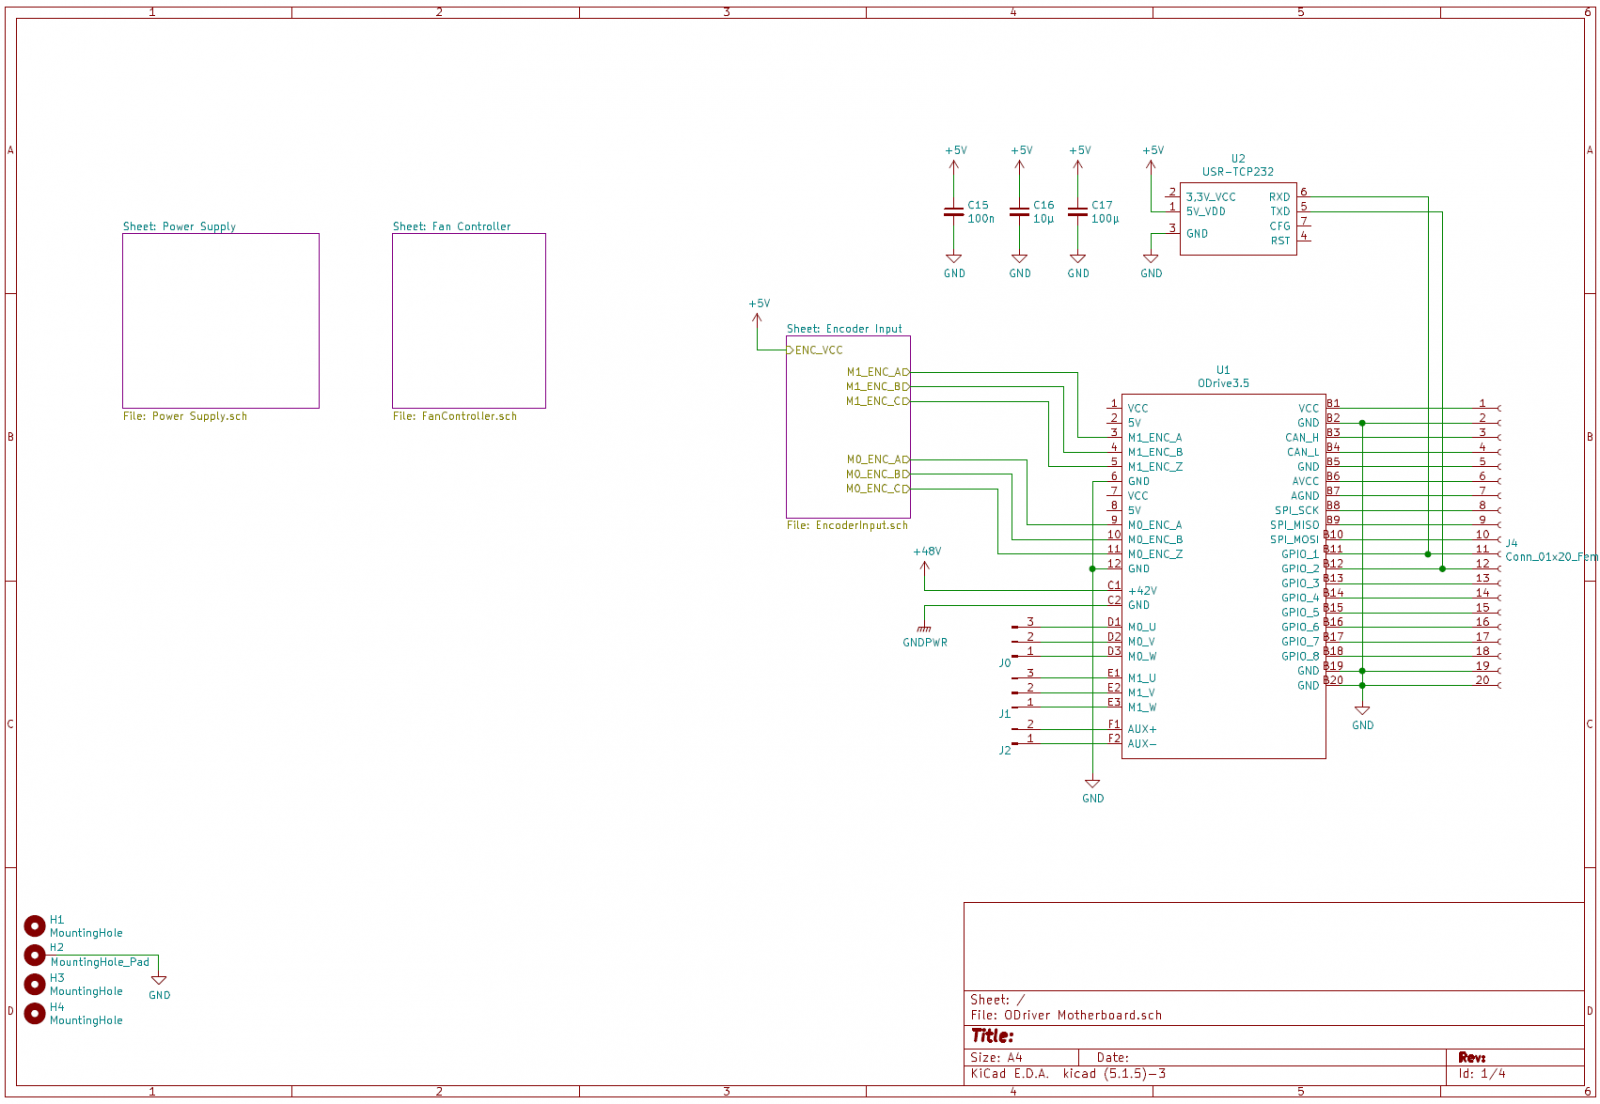
Task: Select the J4 Conn_01x20 connector label
Action: pyautogui.click(x=1549, y=556)
